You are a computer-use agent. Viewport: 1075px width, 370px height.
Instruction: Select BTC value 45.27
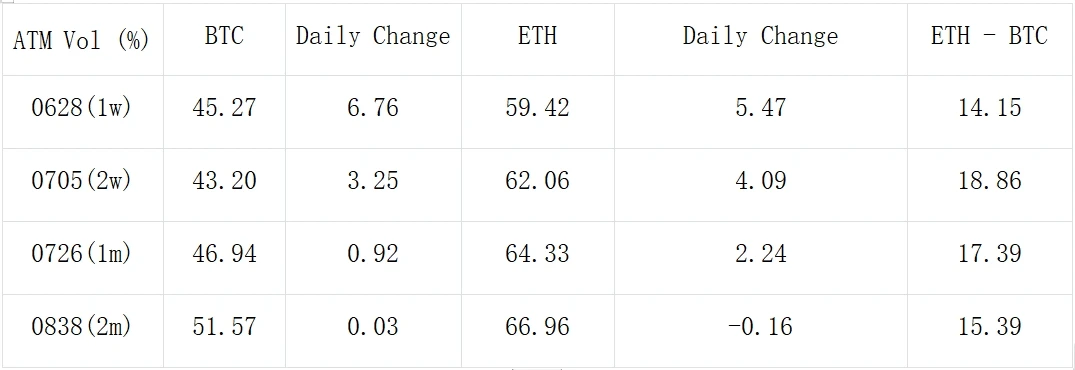point(224,108)
